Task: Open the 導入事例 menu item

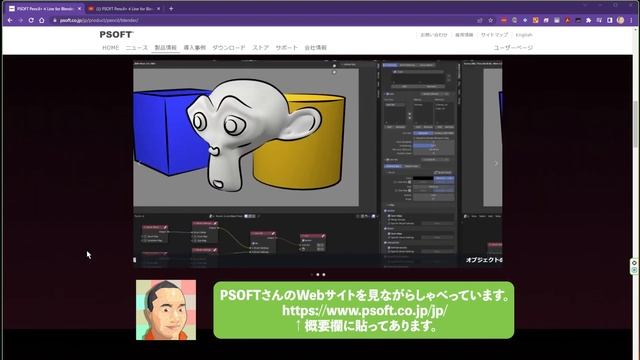Action: (195, 48)
